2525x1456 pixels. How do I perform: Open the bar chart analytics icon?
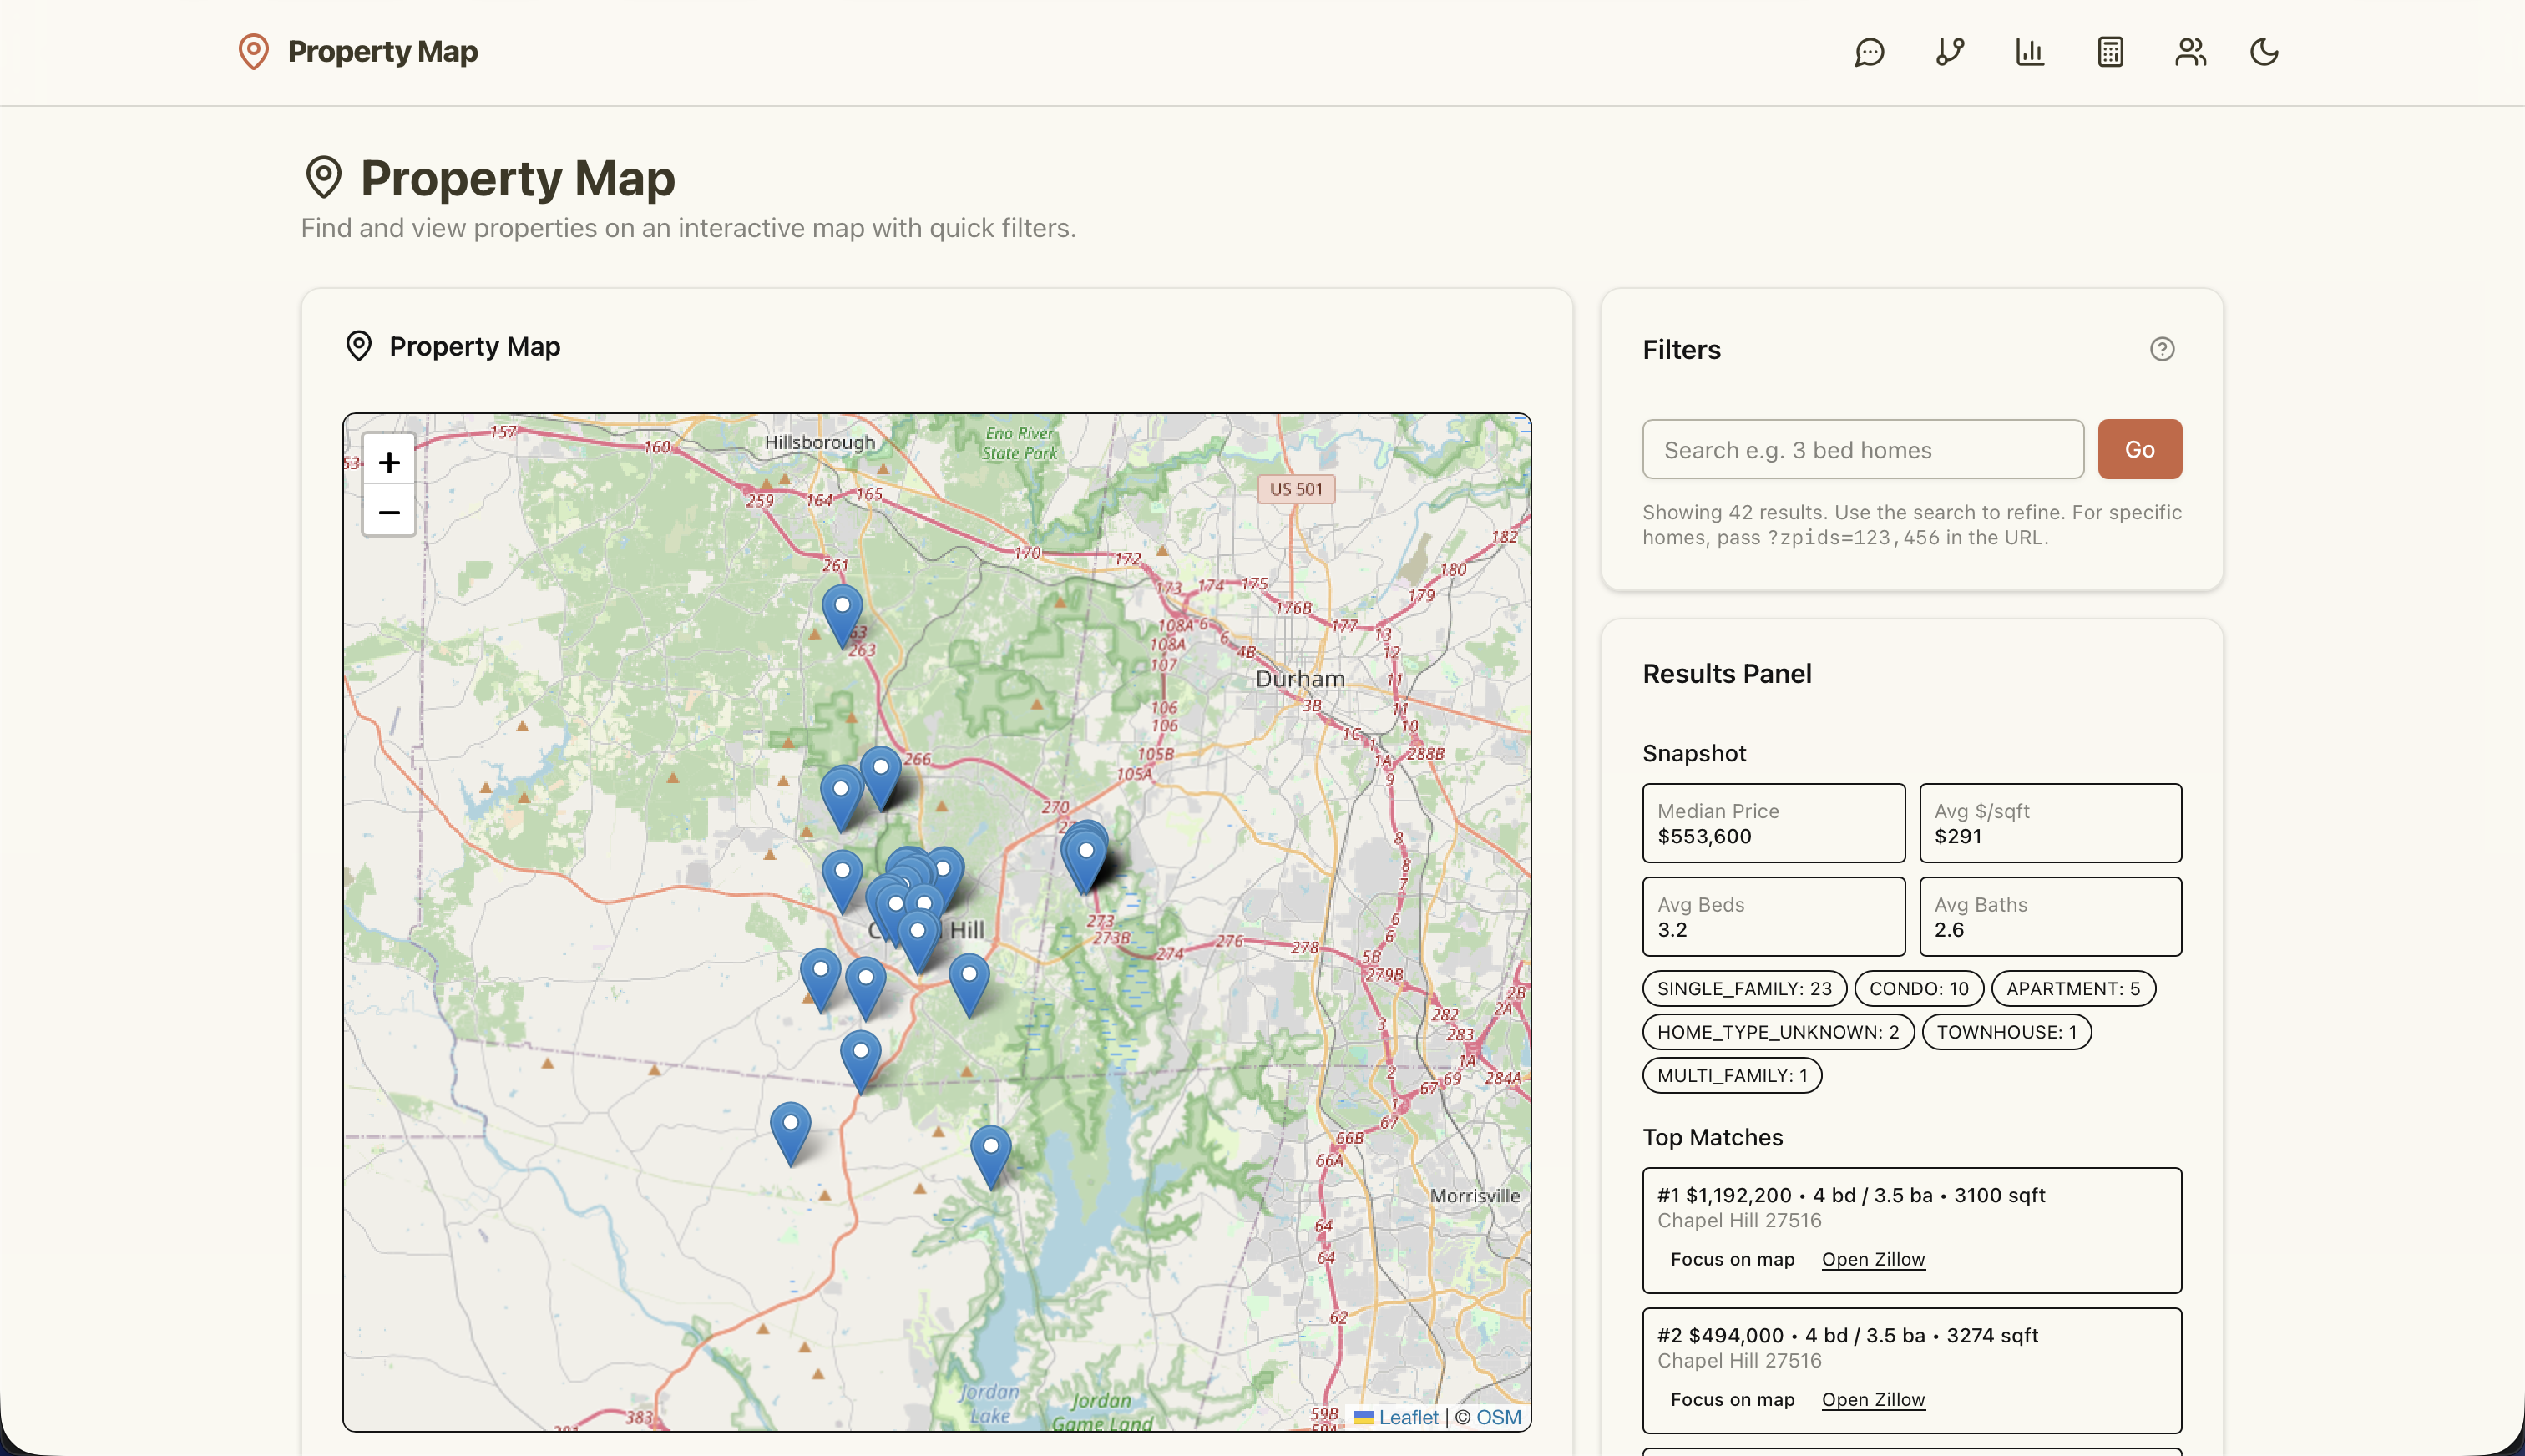2029,52
